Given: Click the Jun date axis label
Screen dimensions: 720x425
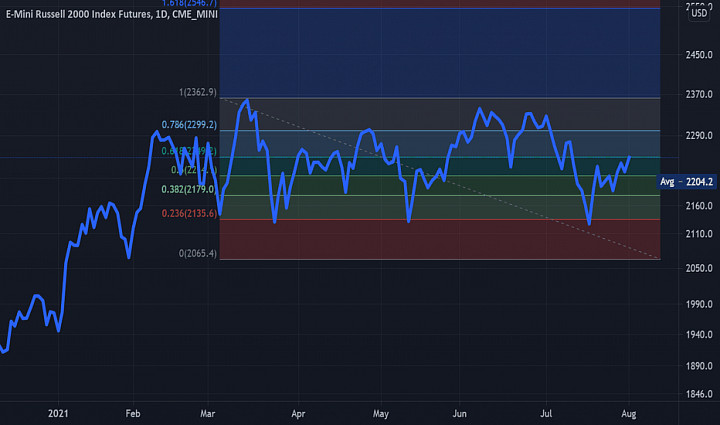Looking at the screenshot, I should (460, 414).
